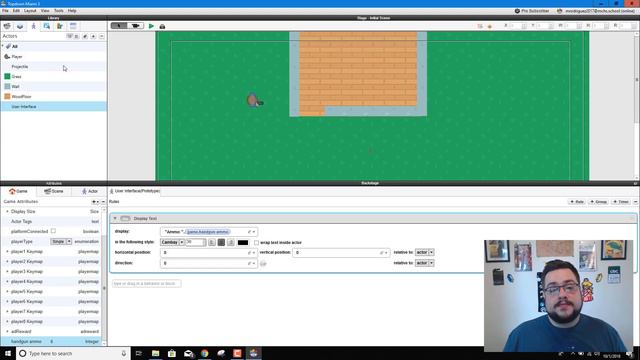
Task: Switch to the Game attributes tab
Action: (18, 191)
